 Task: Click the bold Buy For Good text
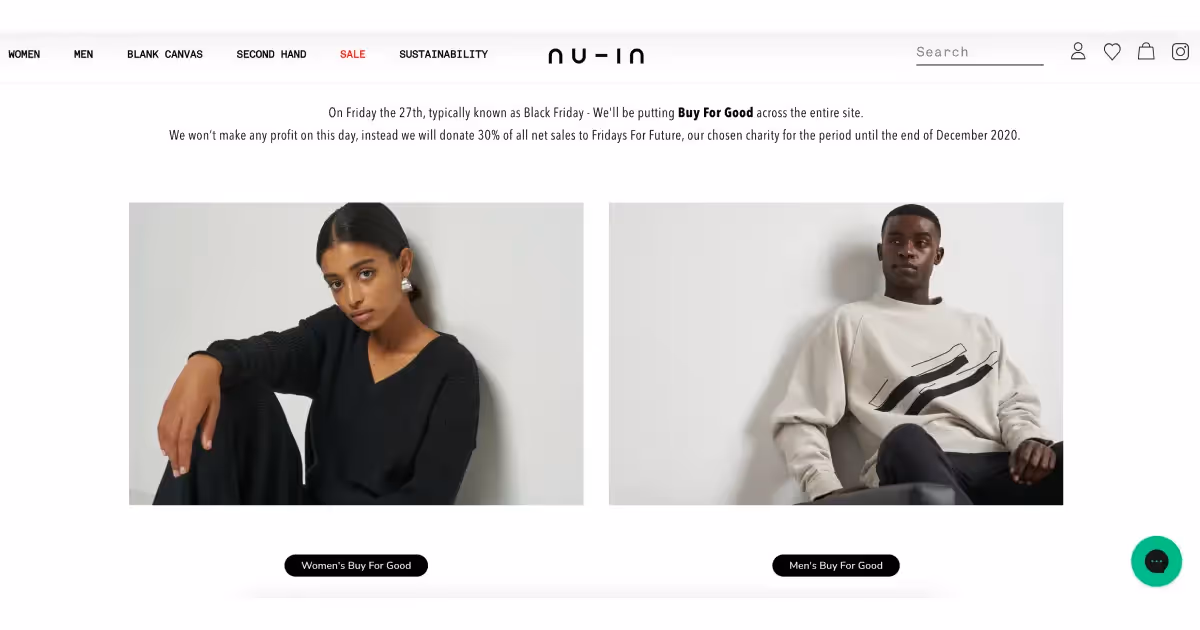point(715,113)
